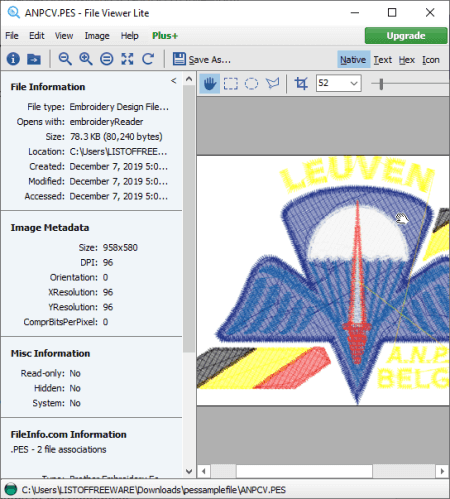Screen dimensions: 450x499
Task: Click the zoom slider handle
Action: tap(381, 84)
